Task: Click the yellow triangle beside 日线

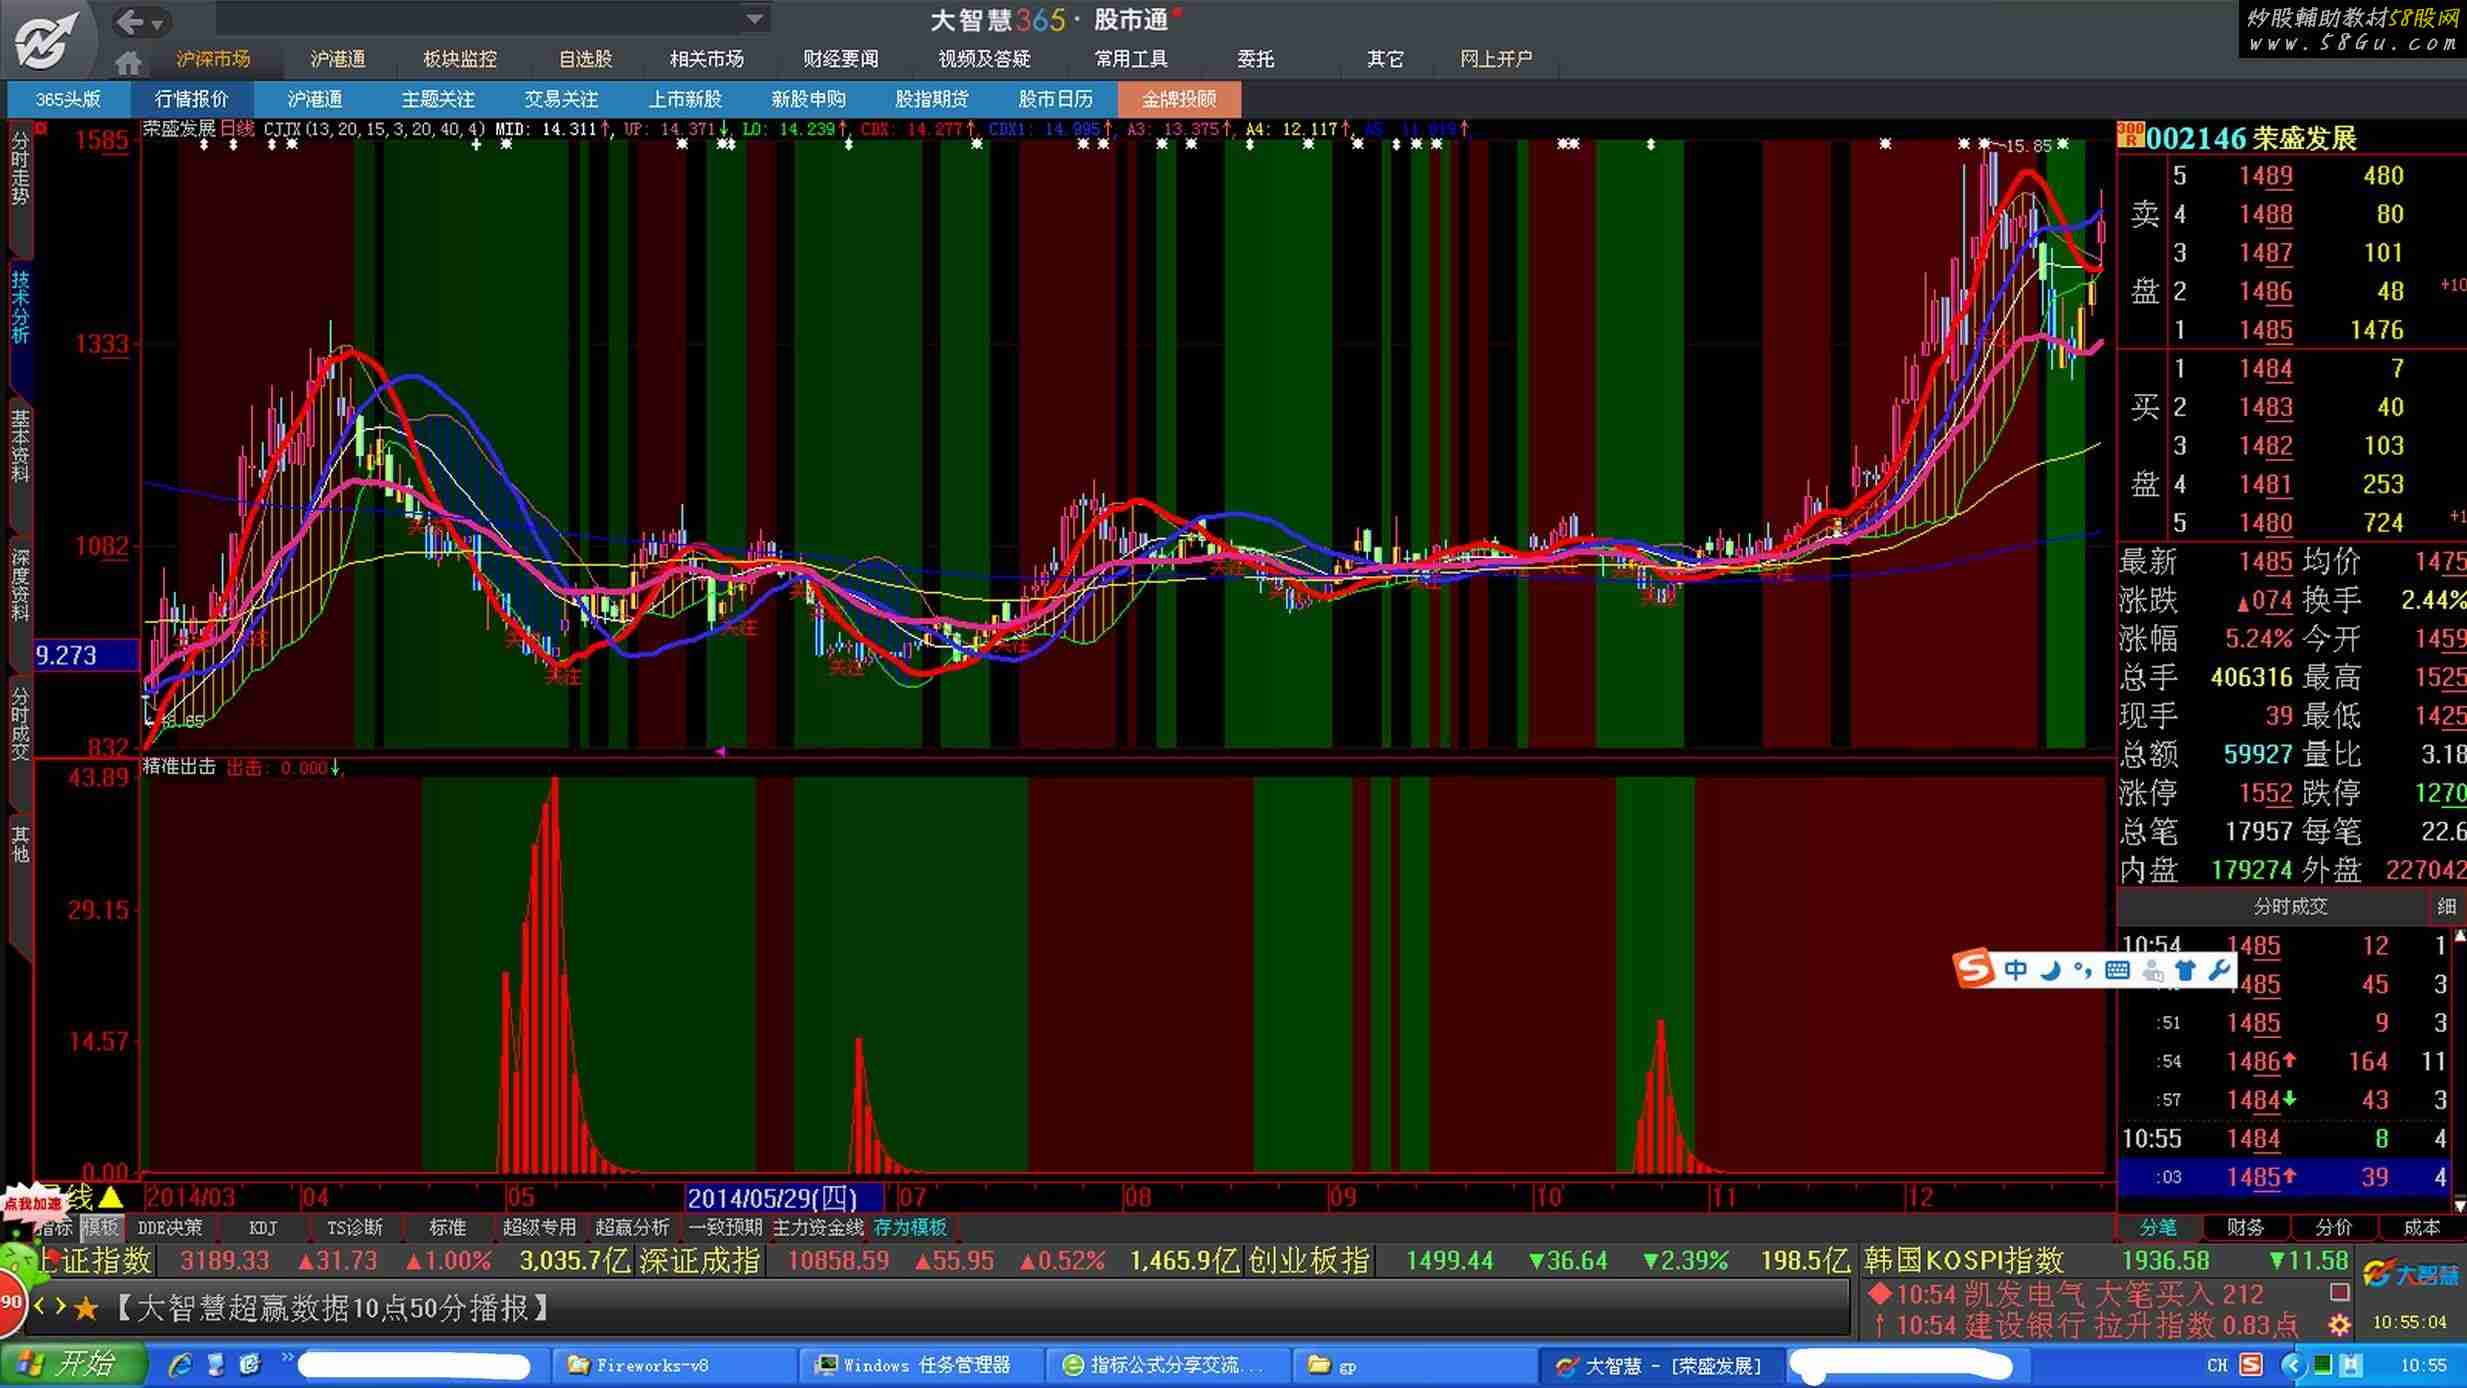Action: coord(111,1196)
